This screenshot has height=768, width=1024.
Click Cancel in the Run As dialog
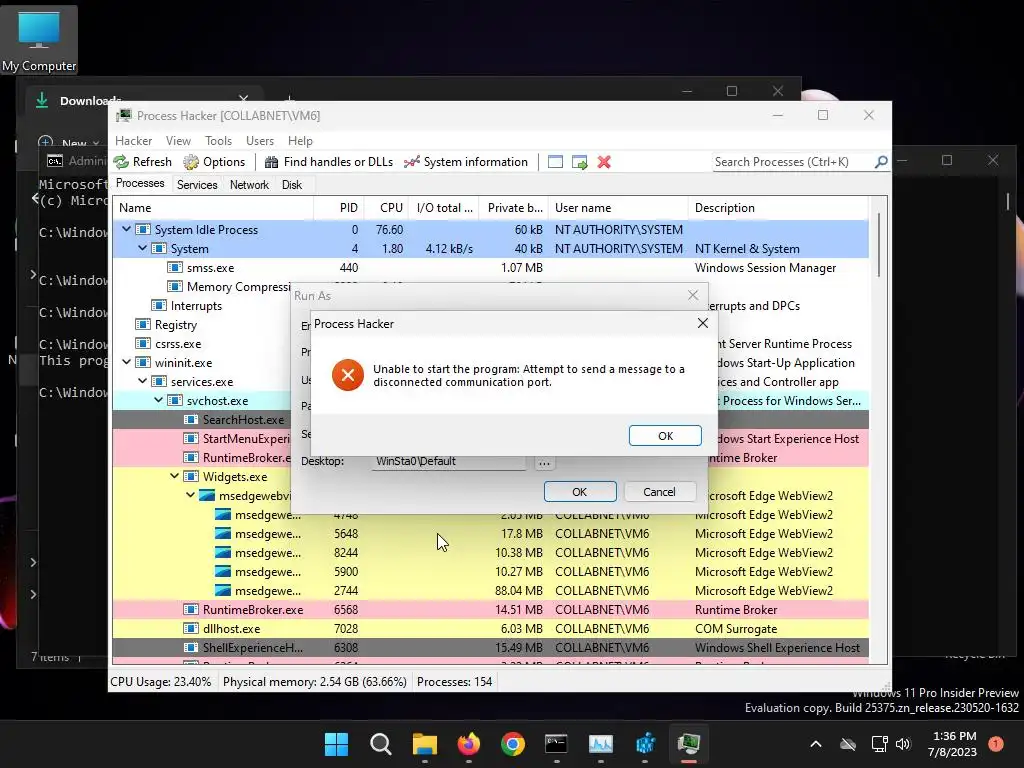659,492
